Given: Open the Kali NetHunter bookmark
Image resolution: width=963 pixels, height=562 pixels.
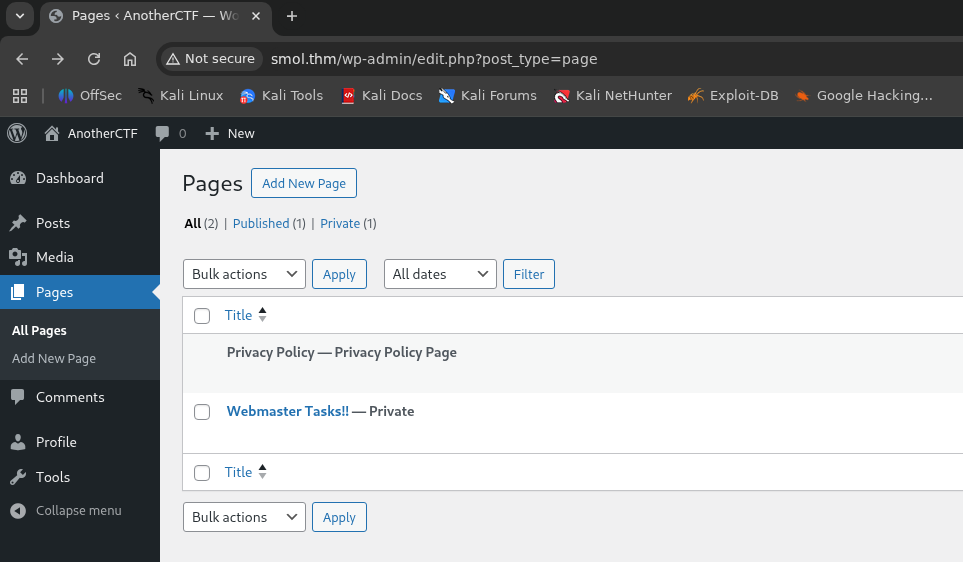Looking at the screenshot, I should (x=613, y=96).
